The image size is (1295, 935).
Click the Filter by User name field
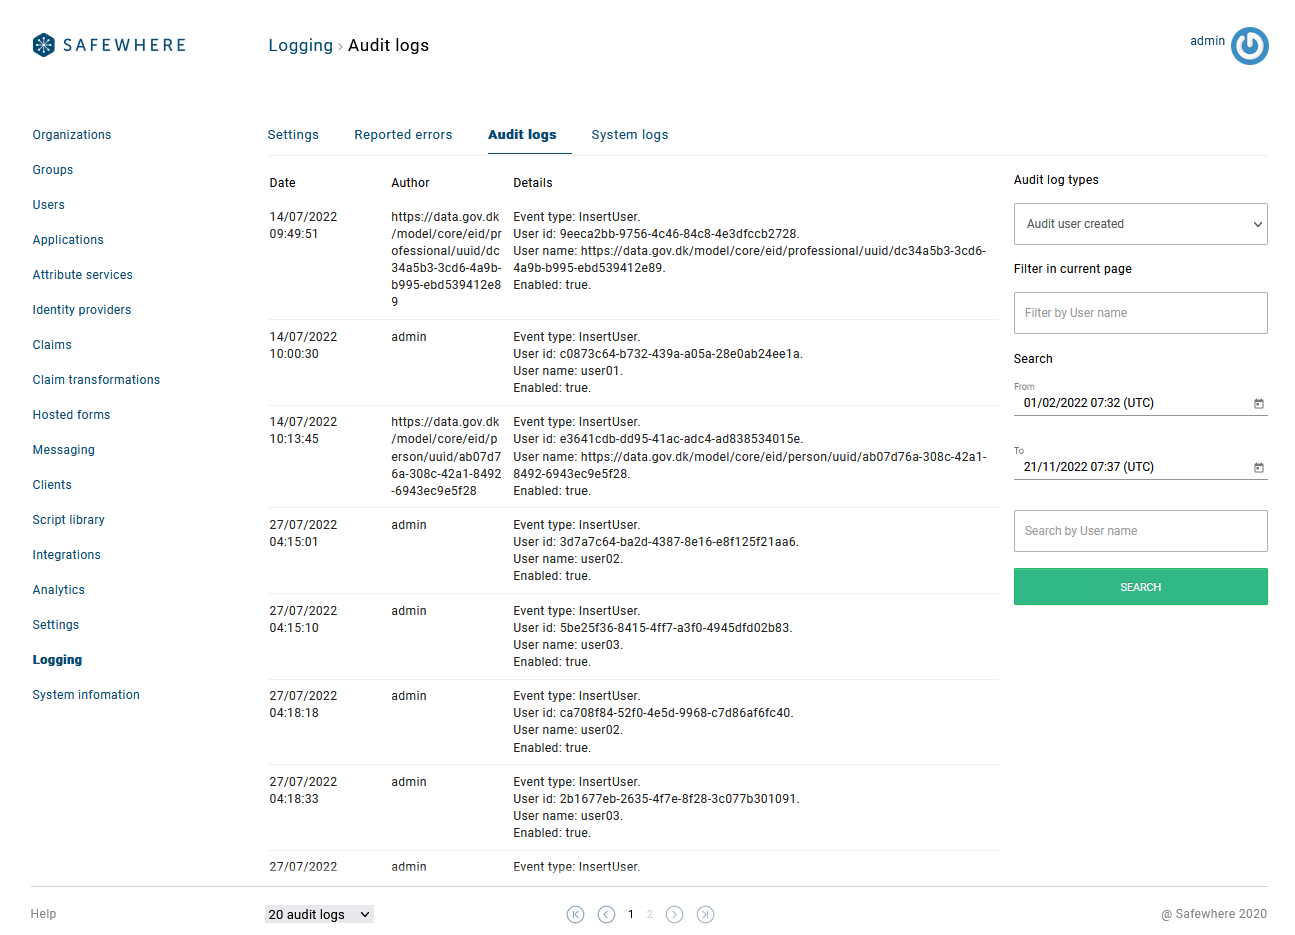[x=1140, y=313]
